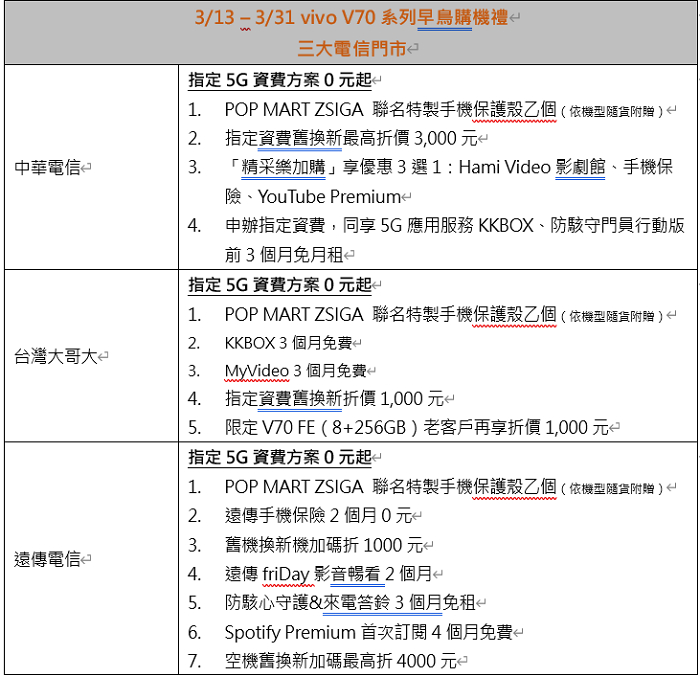Click the line "指定資費舊換新折價 1,000 元"
Viewport: 700px width, 677px height.
(333, 399)
